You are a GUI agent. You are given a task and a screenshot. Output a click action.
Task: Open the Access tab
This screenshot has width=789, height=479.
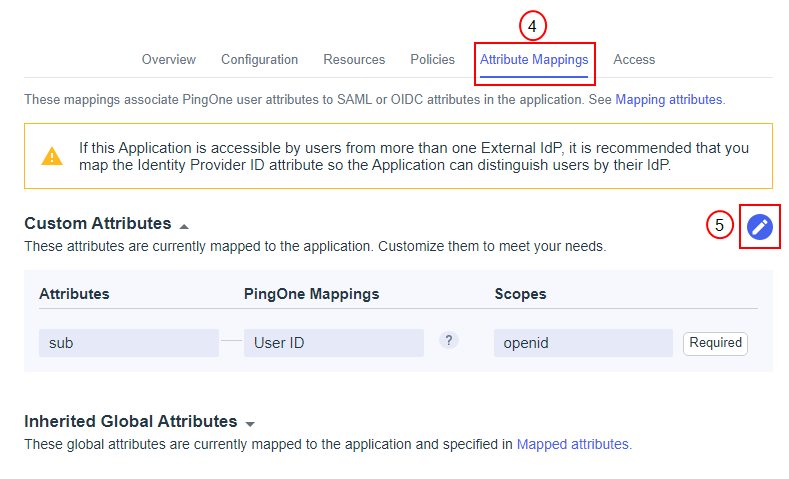634,59
